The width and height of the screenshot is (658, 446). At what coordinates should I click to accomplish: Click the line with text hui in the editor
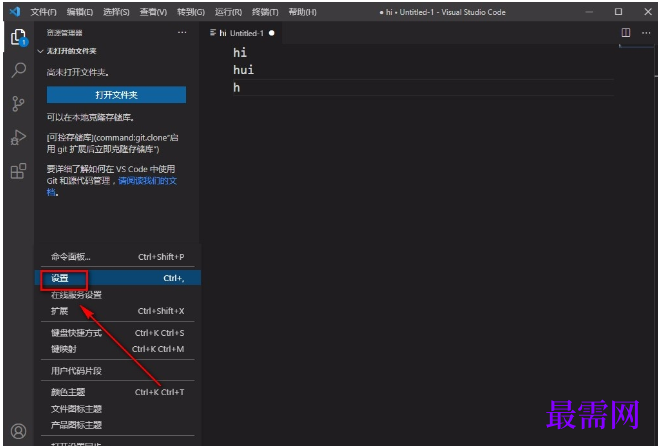coord(243,70)
